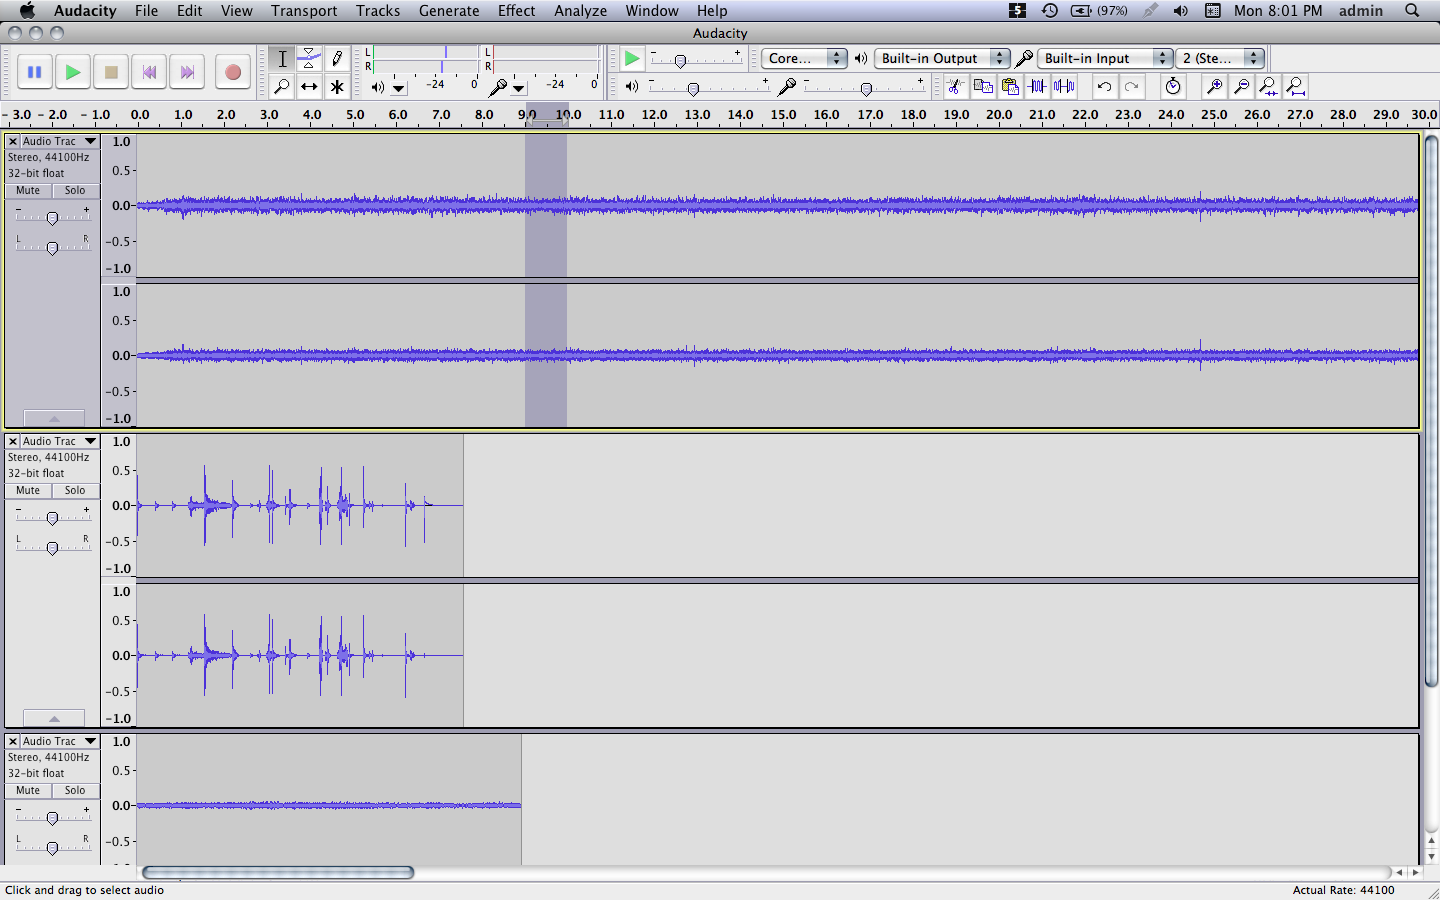Zoom in with the plus magnifier
This screenshot has height=900, width=1440.
click(x=1214, y=87)
